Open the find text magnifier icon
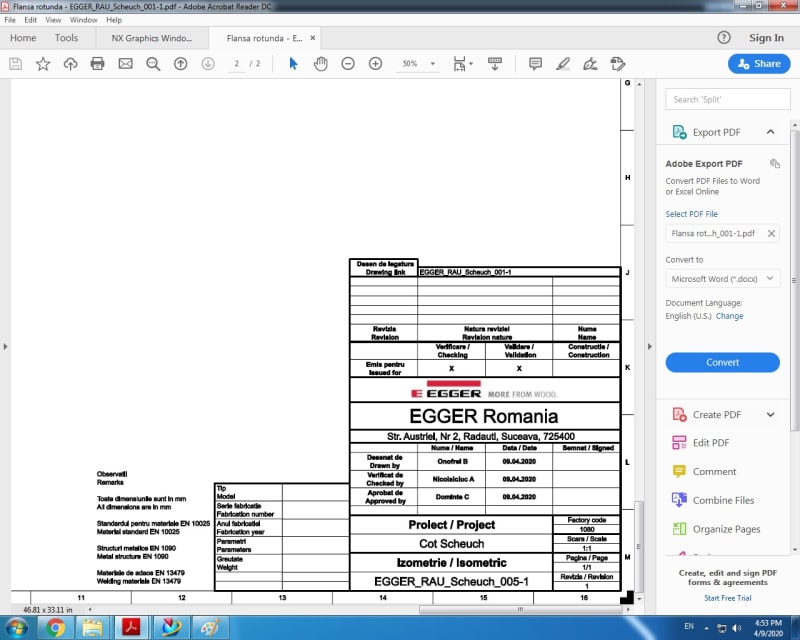 [153, 64]
